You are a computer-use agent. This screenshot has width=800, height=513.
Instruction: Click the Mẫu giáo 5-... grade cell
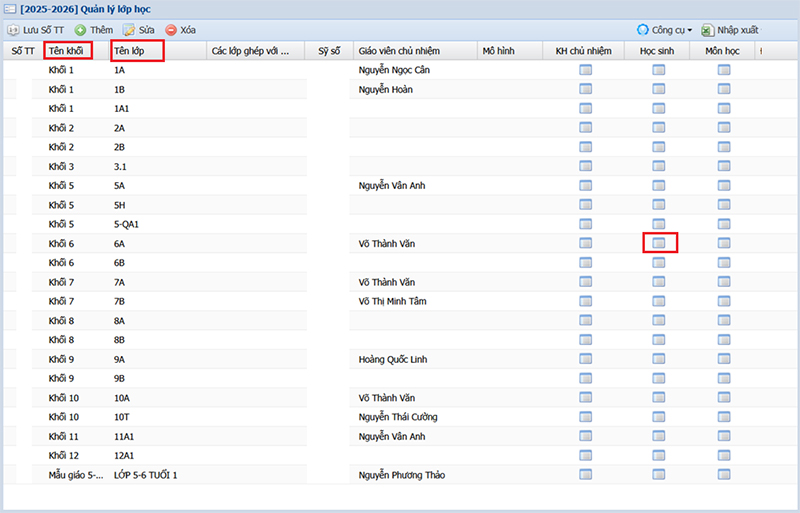(76, 475)
